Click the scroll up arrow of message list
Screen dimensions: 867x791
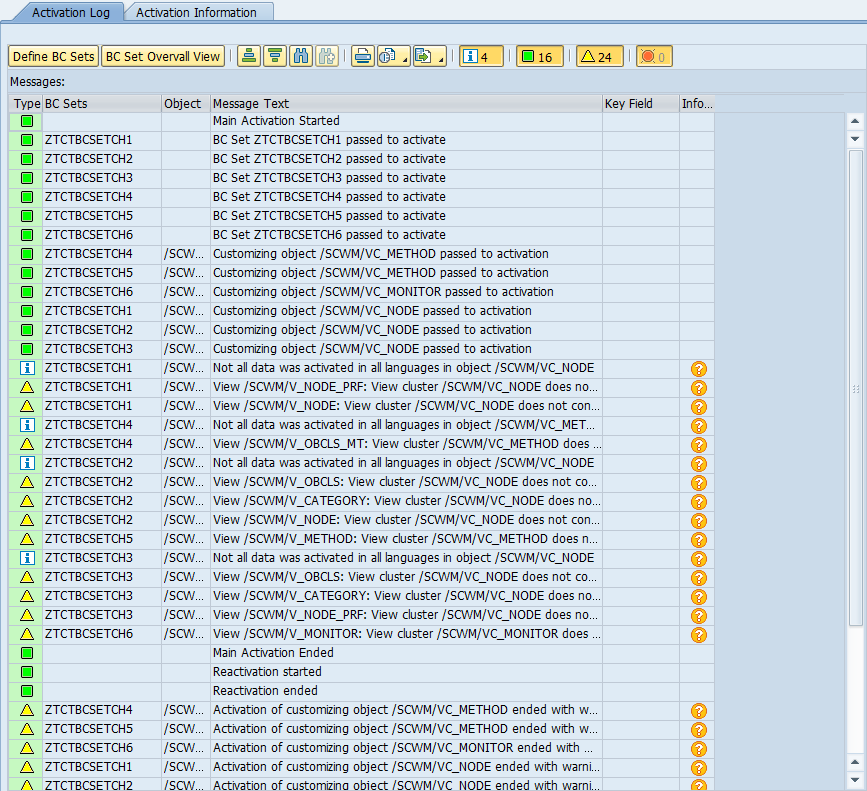coord(855,122)
